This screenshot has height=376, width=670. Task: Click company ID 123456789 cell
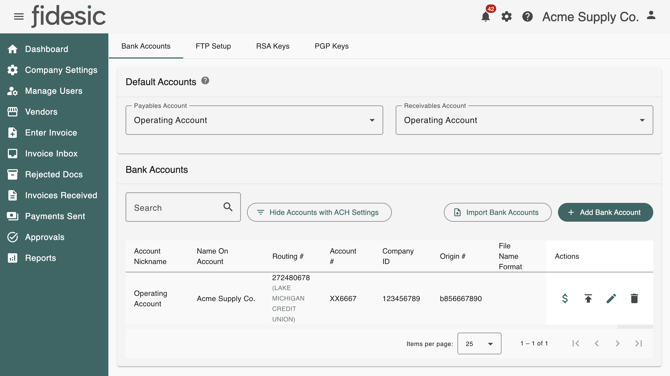click(x=401, y=299)
